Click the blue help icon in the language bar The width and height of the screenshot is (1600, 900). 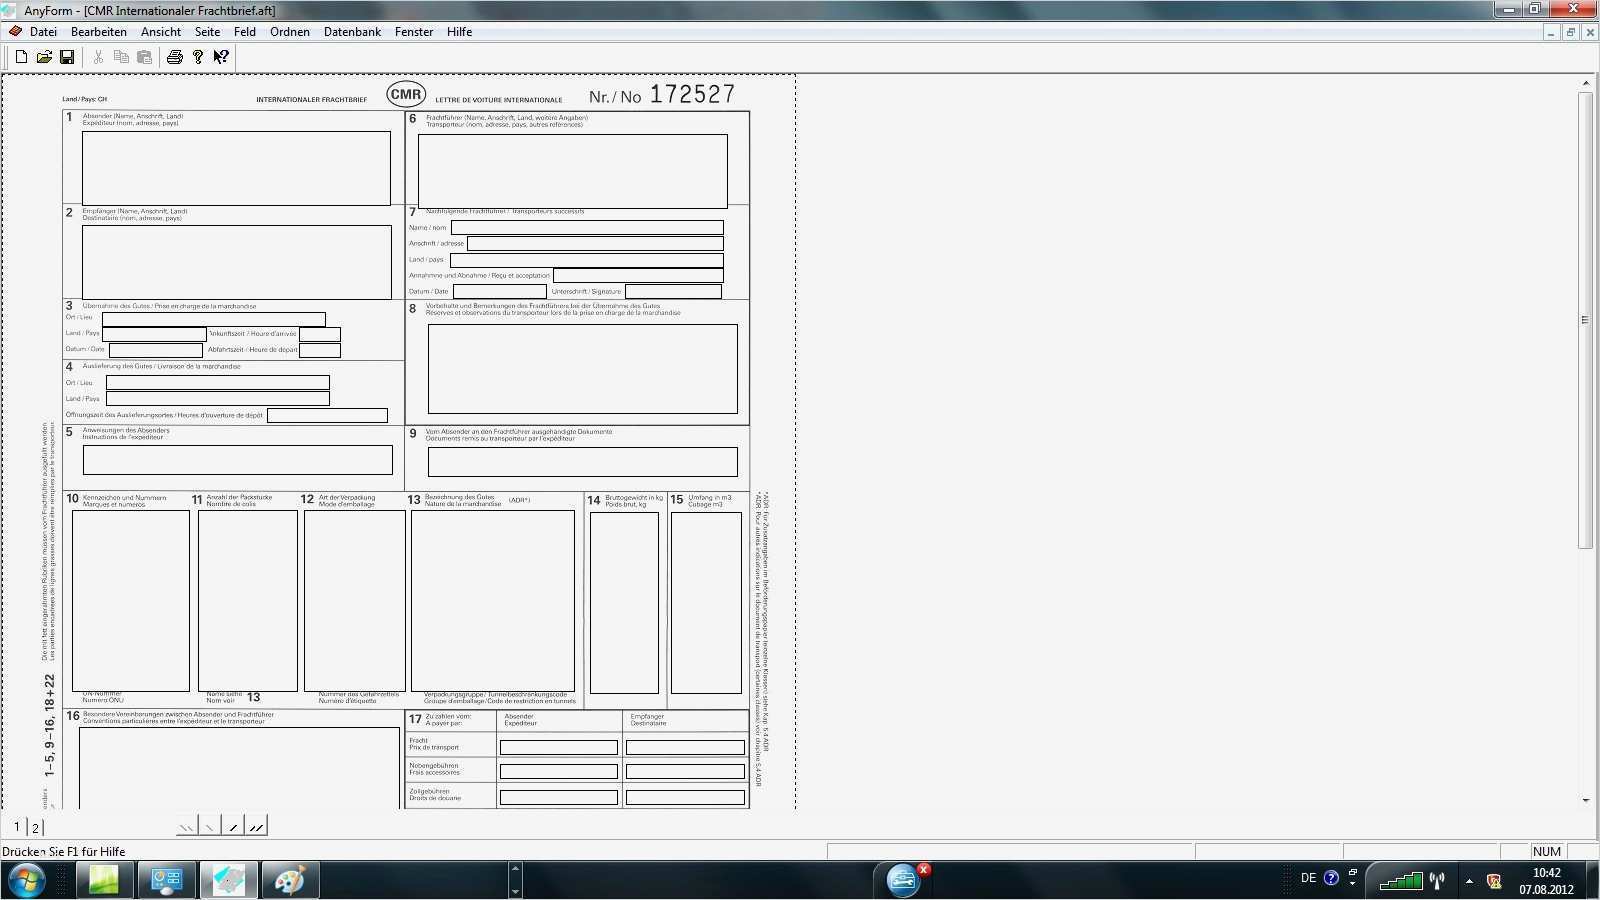click(1331, 878)
